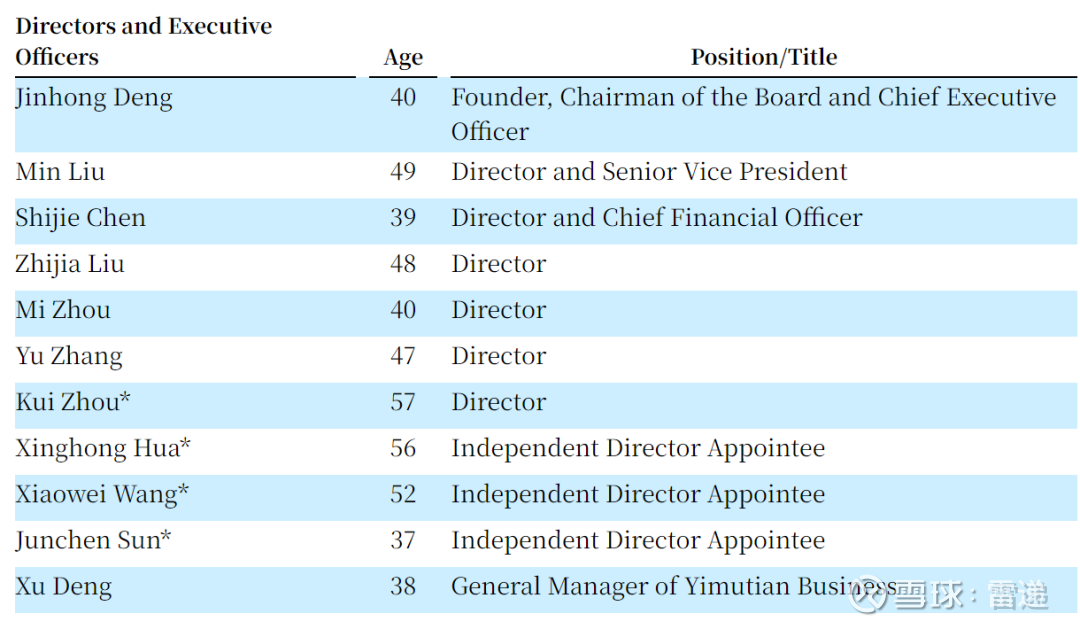Select the name Zhijia Liu

[x=70, y=264]
